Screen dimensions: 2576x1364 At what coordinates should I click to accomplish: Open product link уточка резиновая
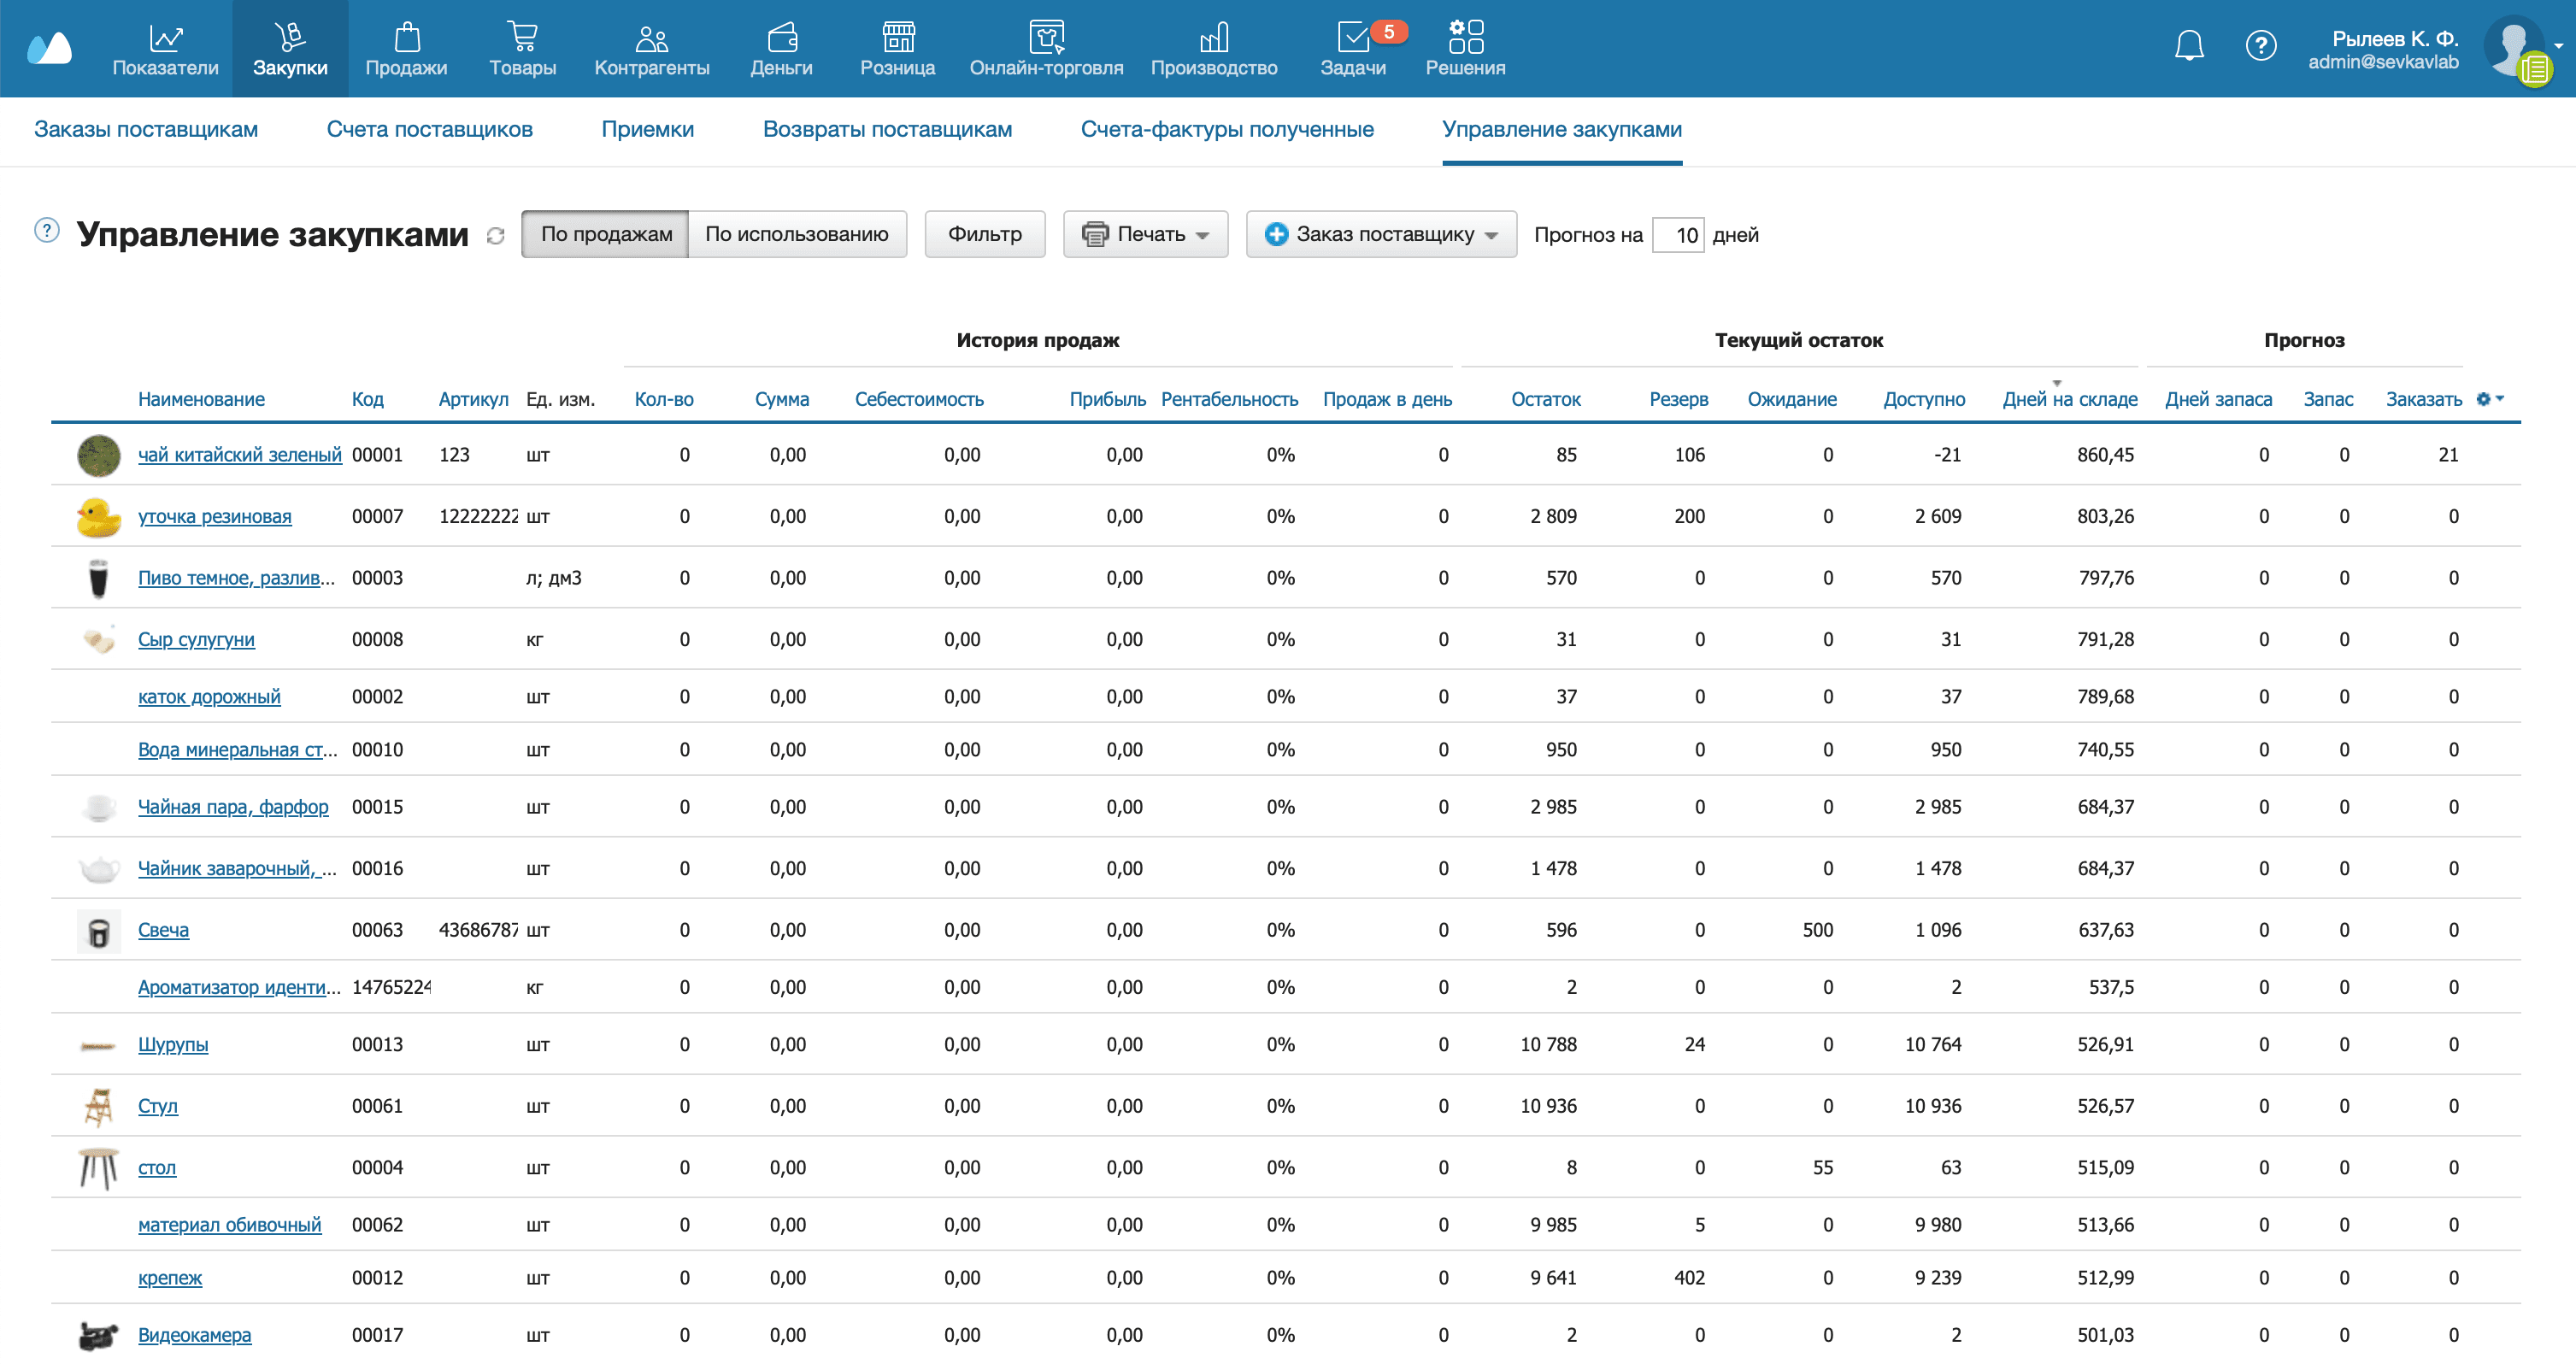(x=214, y=517)
